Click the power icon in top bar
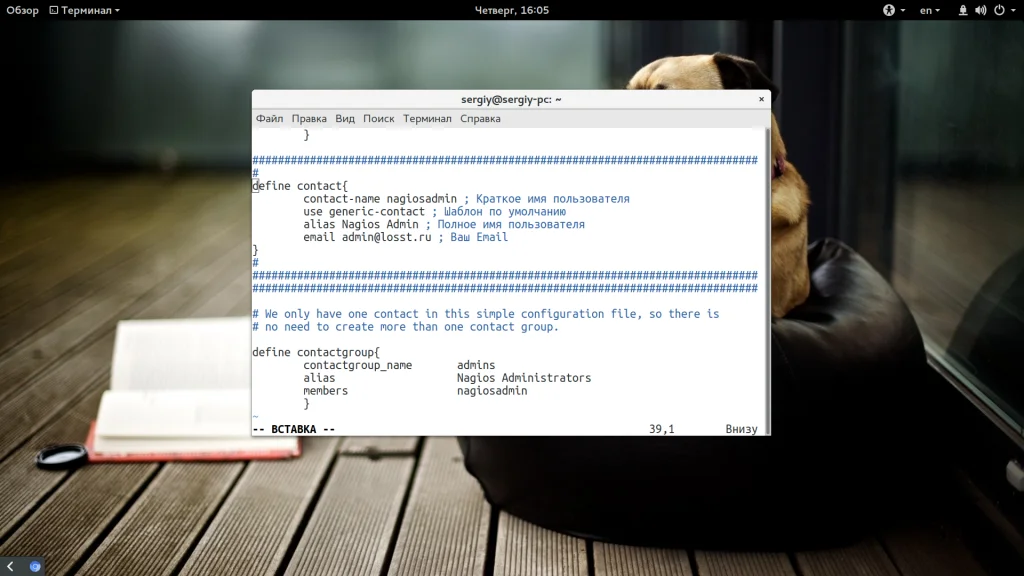Viewport: 1024px width, 576px height. click(x=999, y=10)
